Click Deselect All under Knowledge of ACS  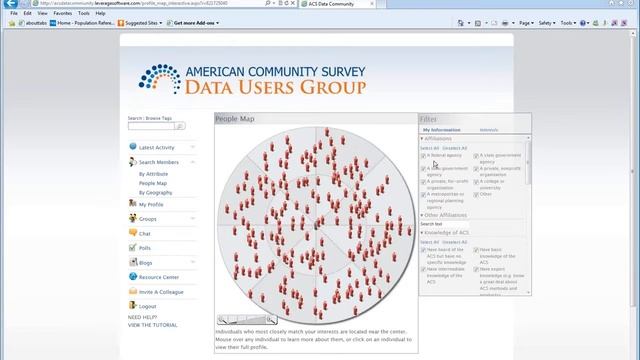point(454,242)
